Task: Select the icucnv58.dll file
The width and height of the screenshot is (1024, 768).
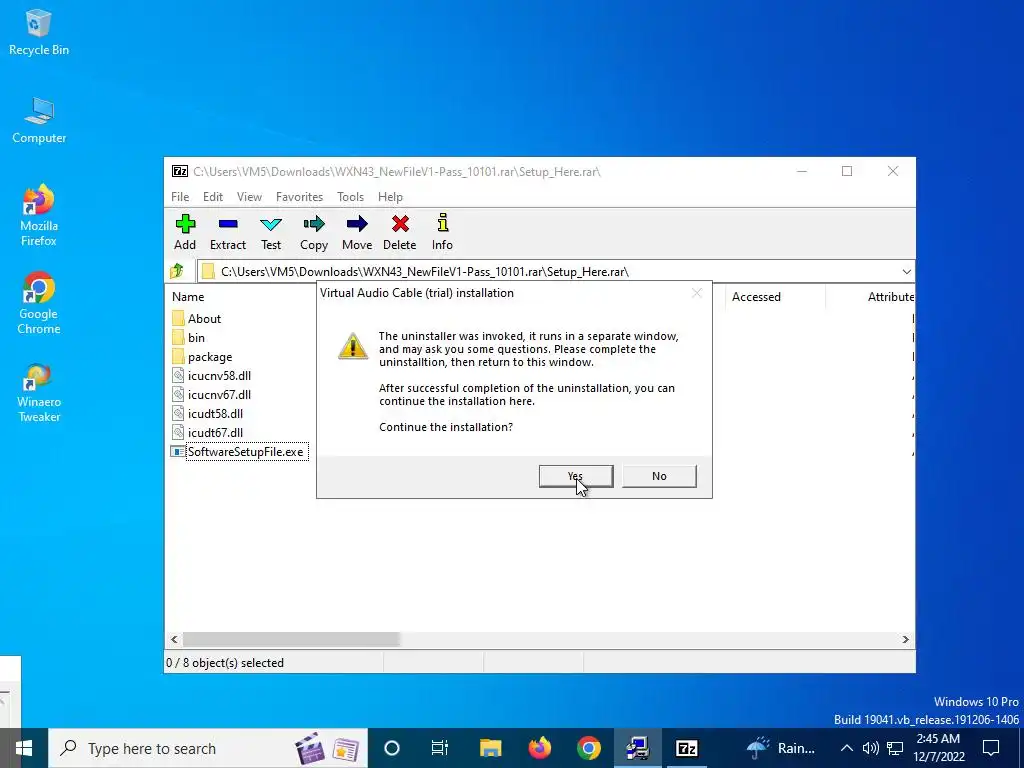Action: (x=212, y=376)
